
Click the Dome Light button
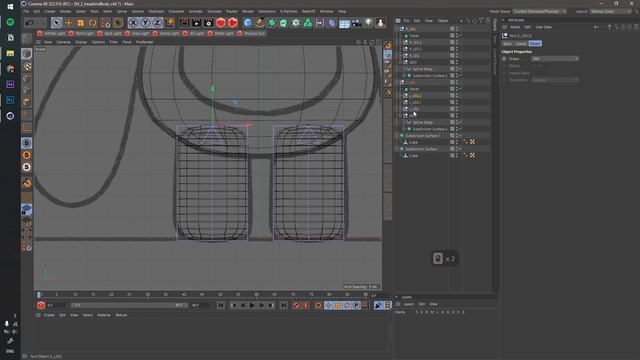166,33
